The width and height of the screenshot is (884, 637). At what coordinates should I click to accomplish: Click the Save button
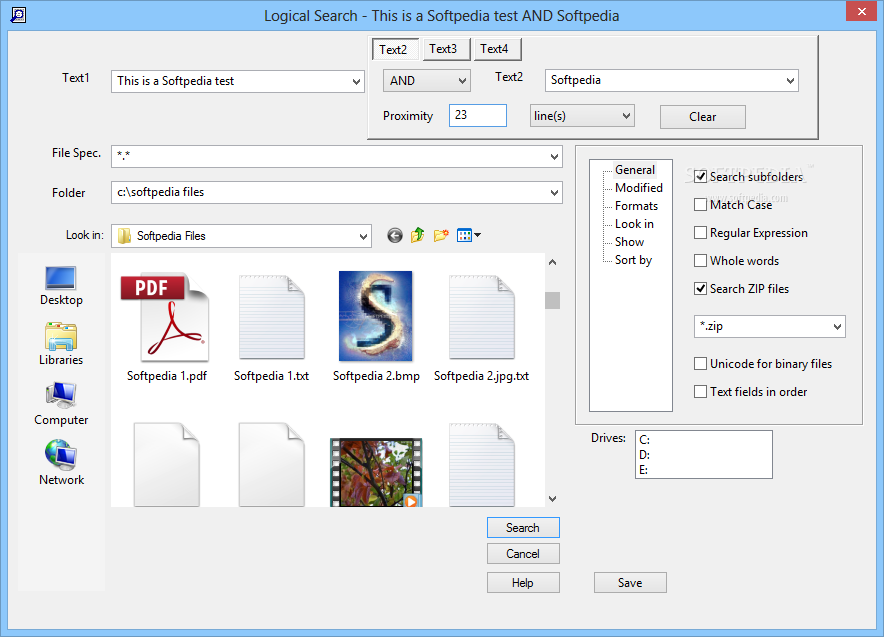click(630, 583)
